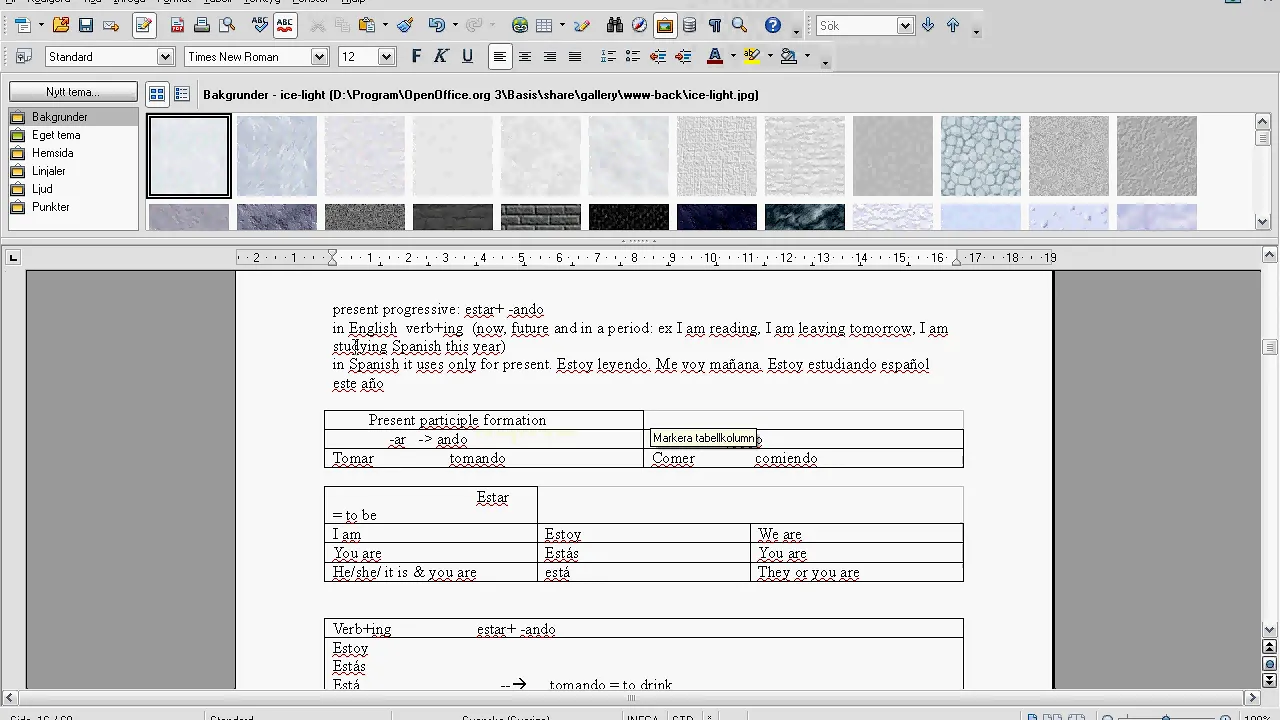Open the Sök search box dropdown
This screenshot has width=1280, height=720.
(x=905, y=26)
